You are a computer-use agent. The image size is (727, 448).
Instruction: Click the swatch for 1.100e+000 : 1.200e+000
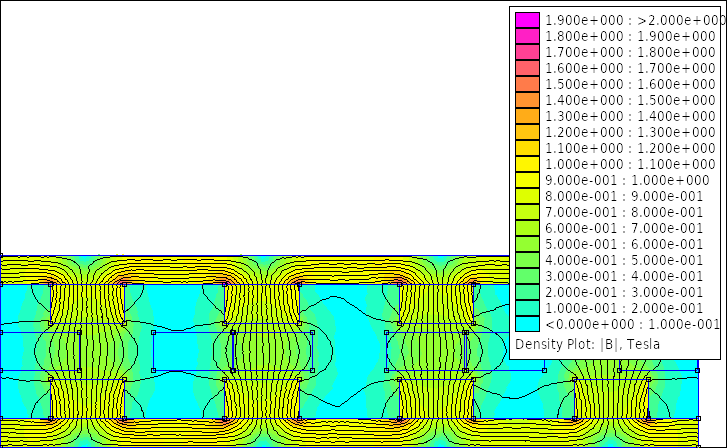click(527, 148)
